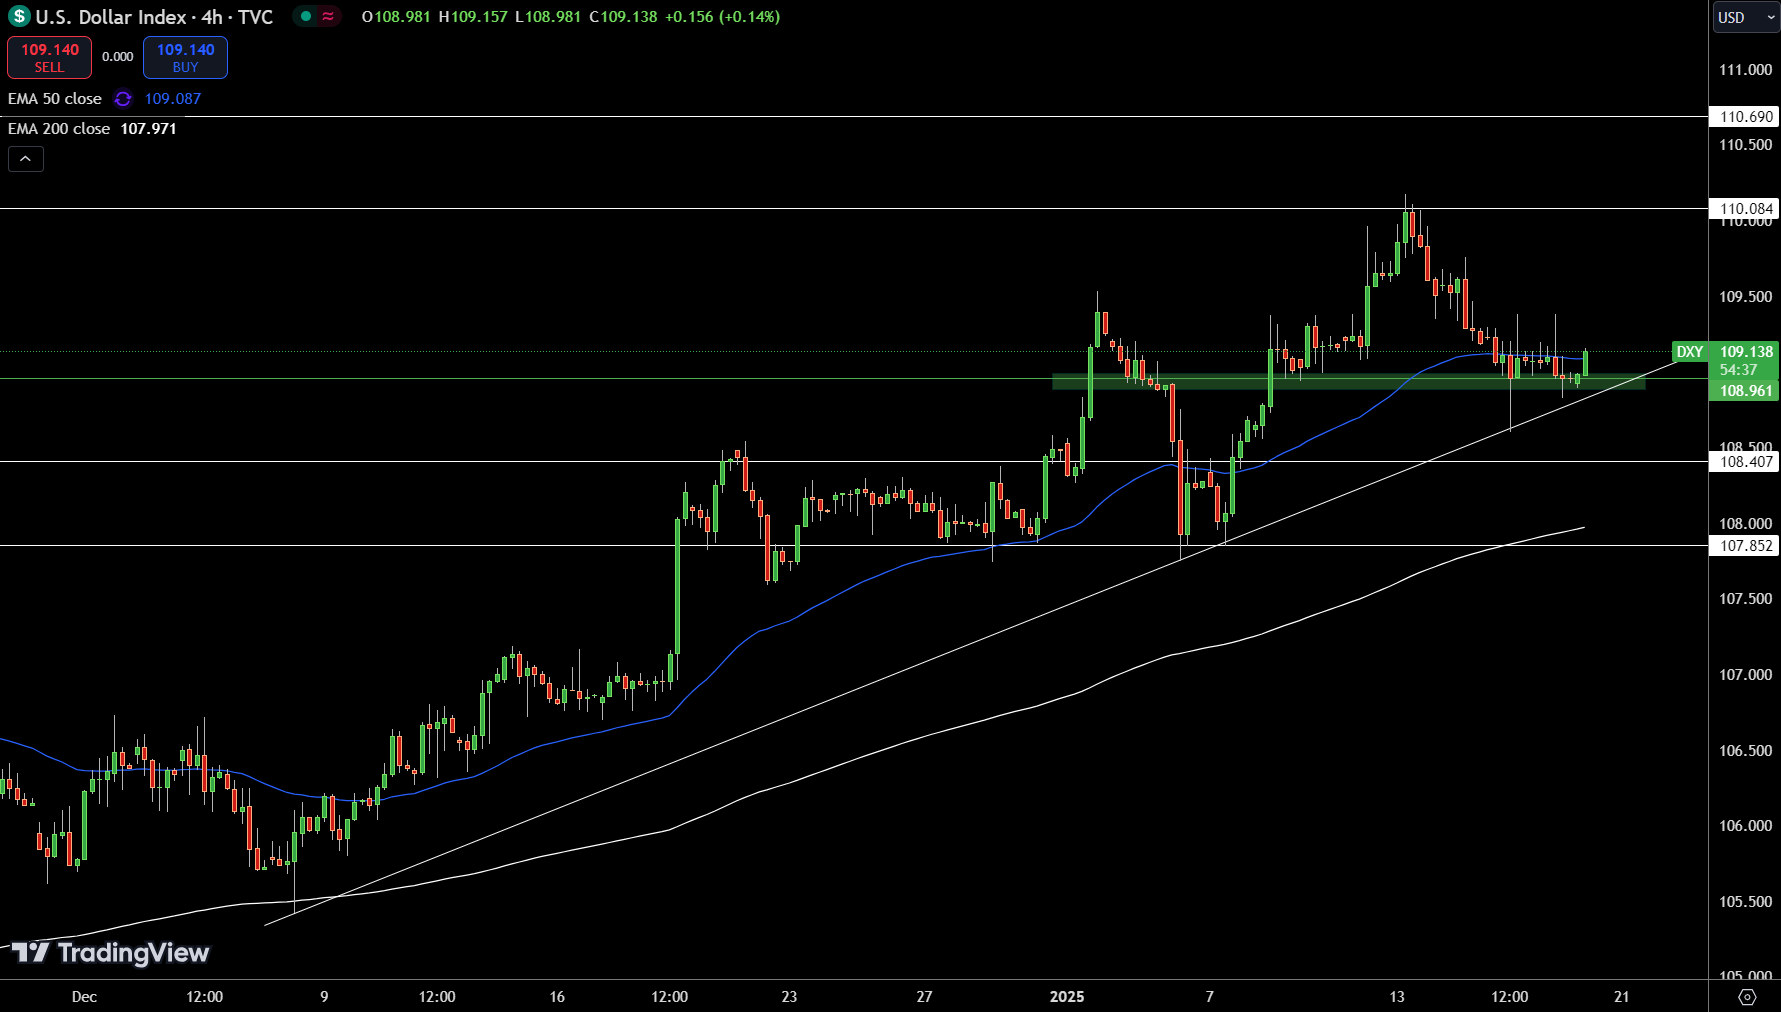Screen dimensions: 1781x1012
Task: Select the 110.690 horizontal line price label
Action: pyautogui.click(x=1746, y=117)
